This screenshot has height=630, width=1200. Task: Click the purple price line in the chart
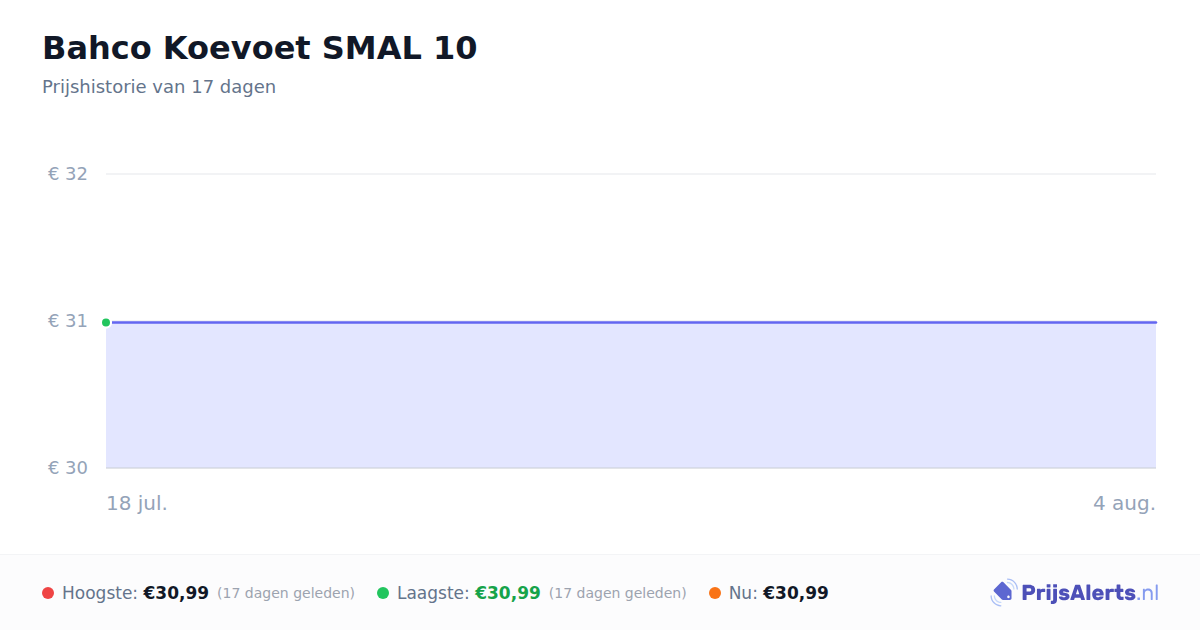pyautogui.click(x=631, y=322)
